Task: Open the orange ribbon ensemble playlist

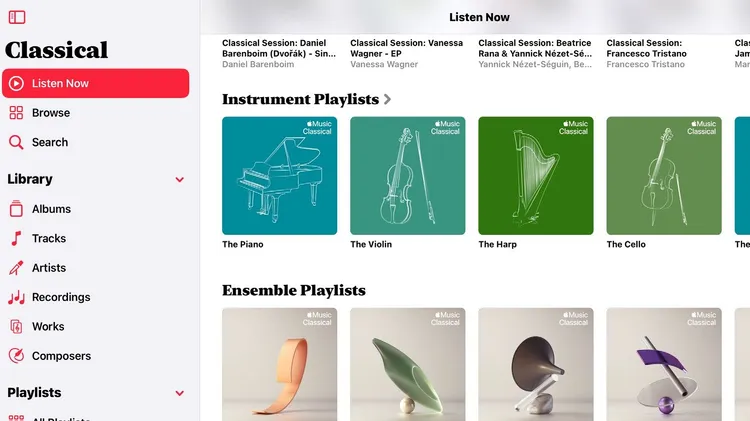Action: [x=279, y=365]
